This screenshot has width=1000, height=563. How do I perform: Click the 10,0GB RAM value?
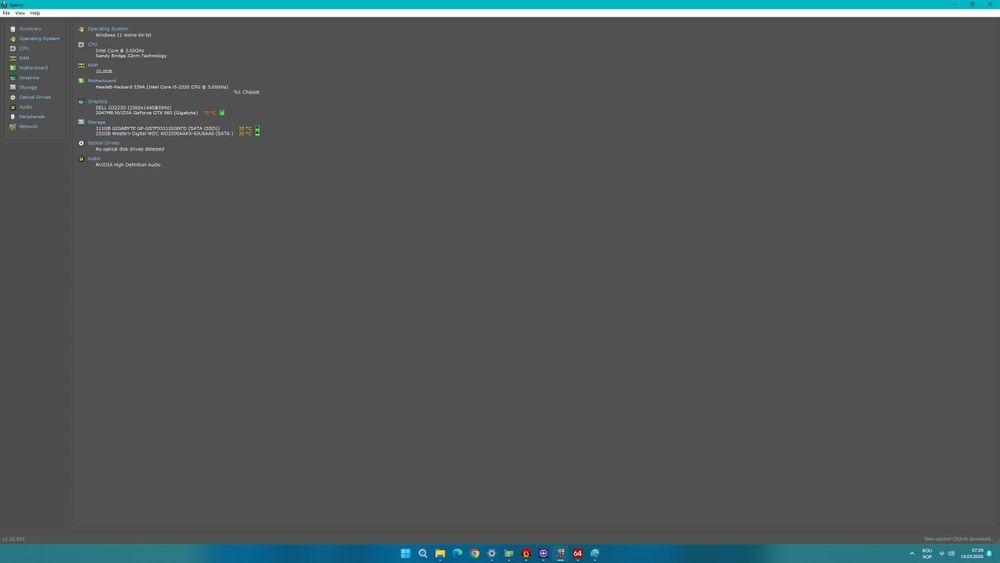[103, 71]
